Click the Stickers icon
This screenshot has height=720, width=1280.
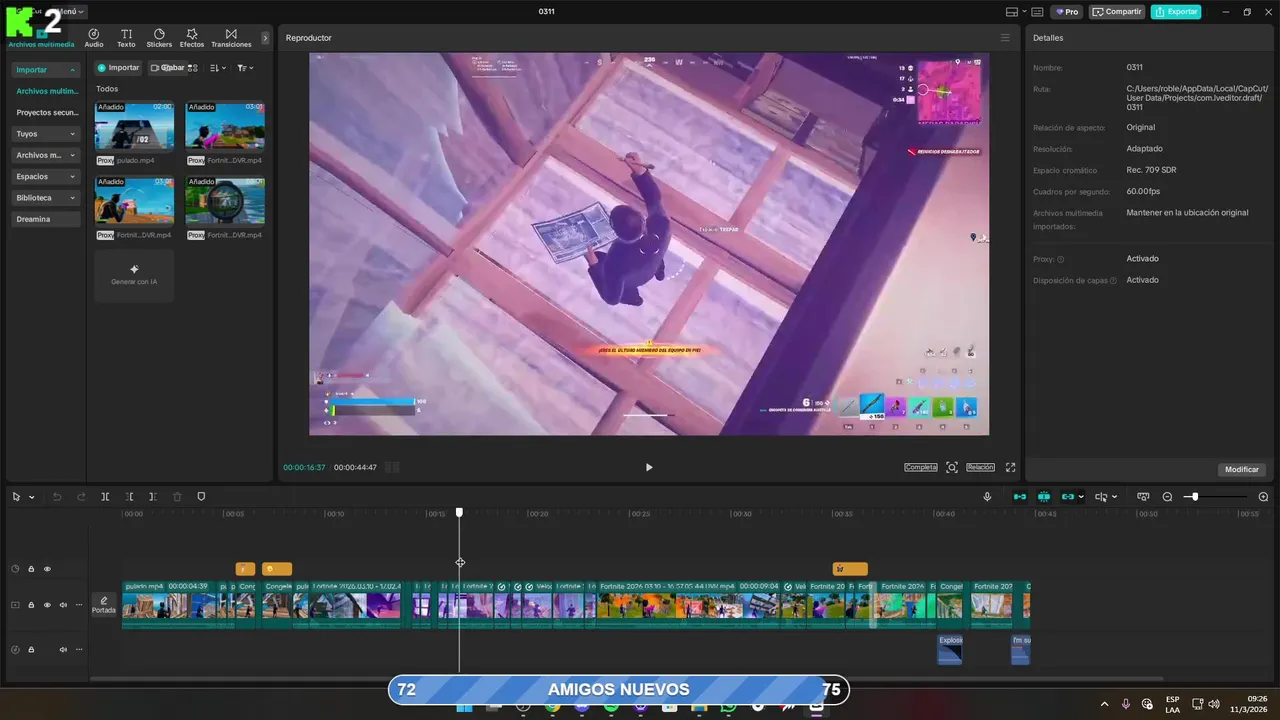point(159,38)
